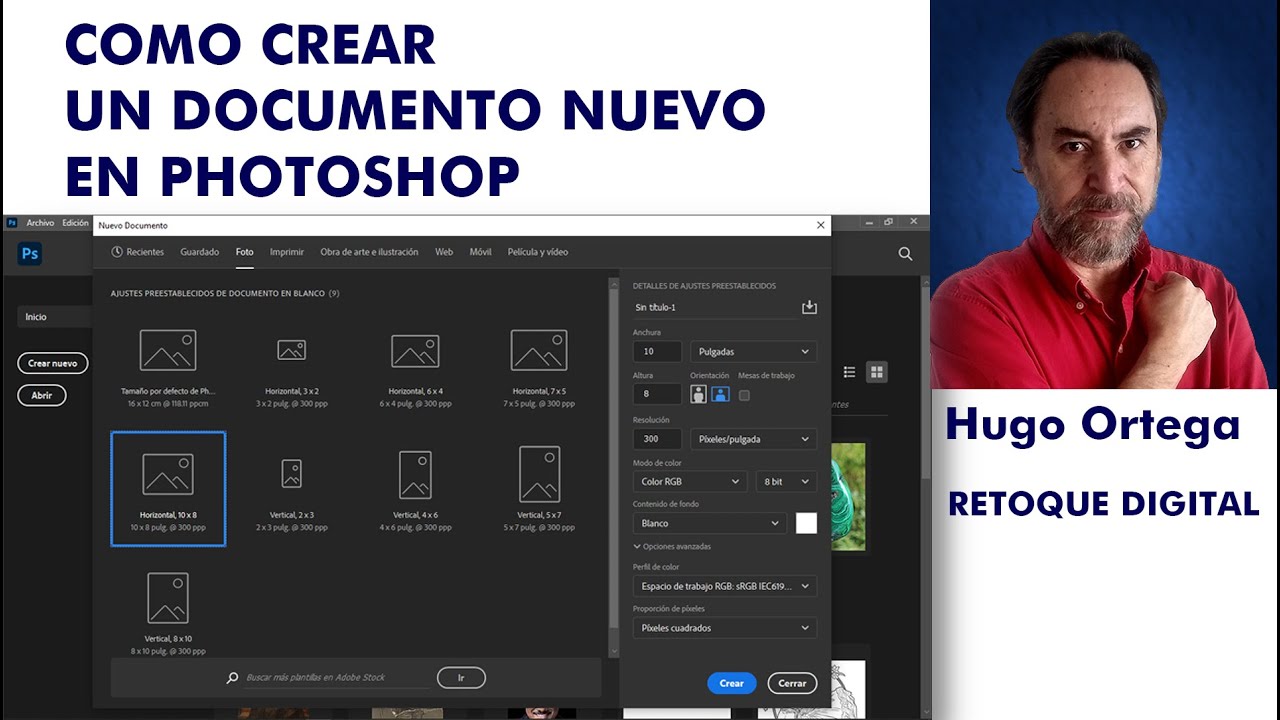Click Abrir on the home screen
Image resolution: width=1280 pixels, height=720 pixels.
click(41, 395)
